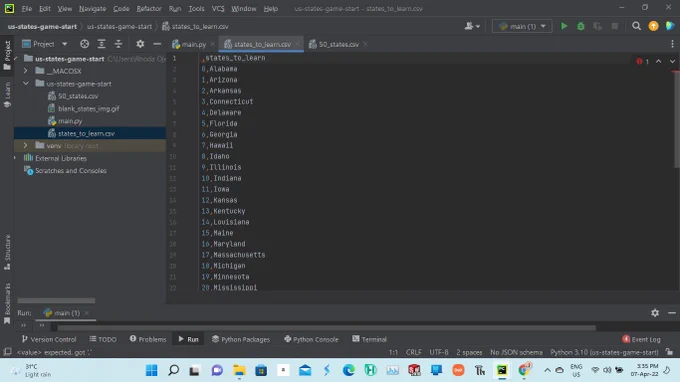680x382 pixels.
Task: Expand the __MACOSX folder
Action: 26,71
